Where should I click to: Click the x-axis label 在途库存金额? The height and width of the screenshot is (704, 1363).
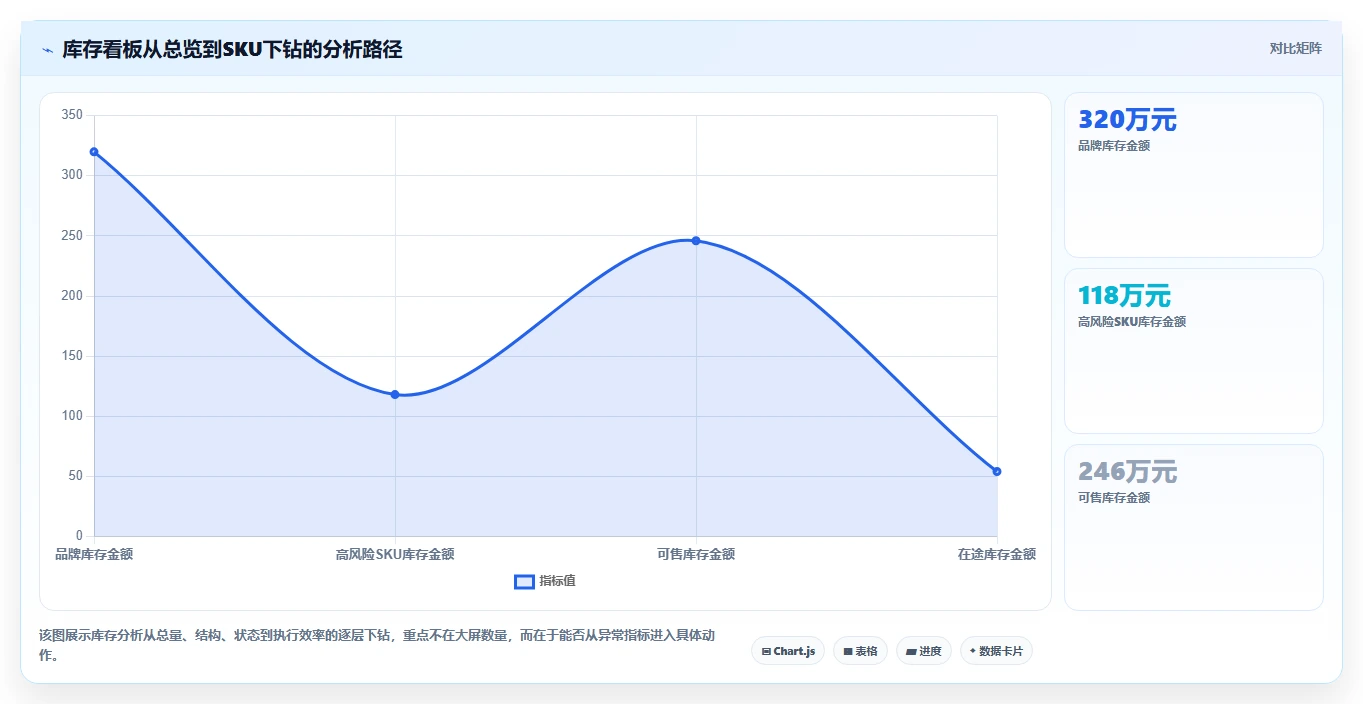coord(997,554)
